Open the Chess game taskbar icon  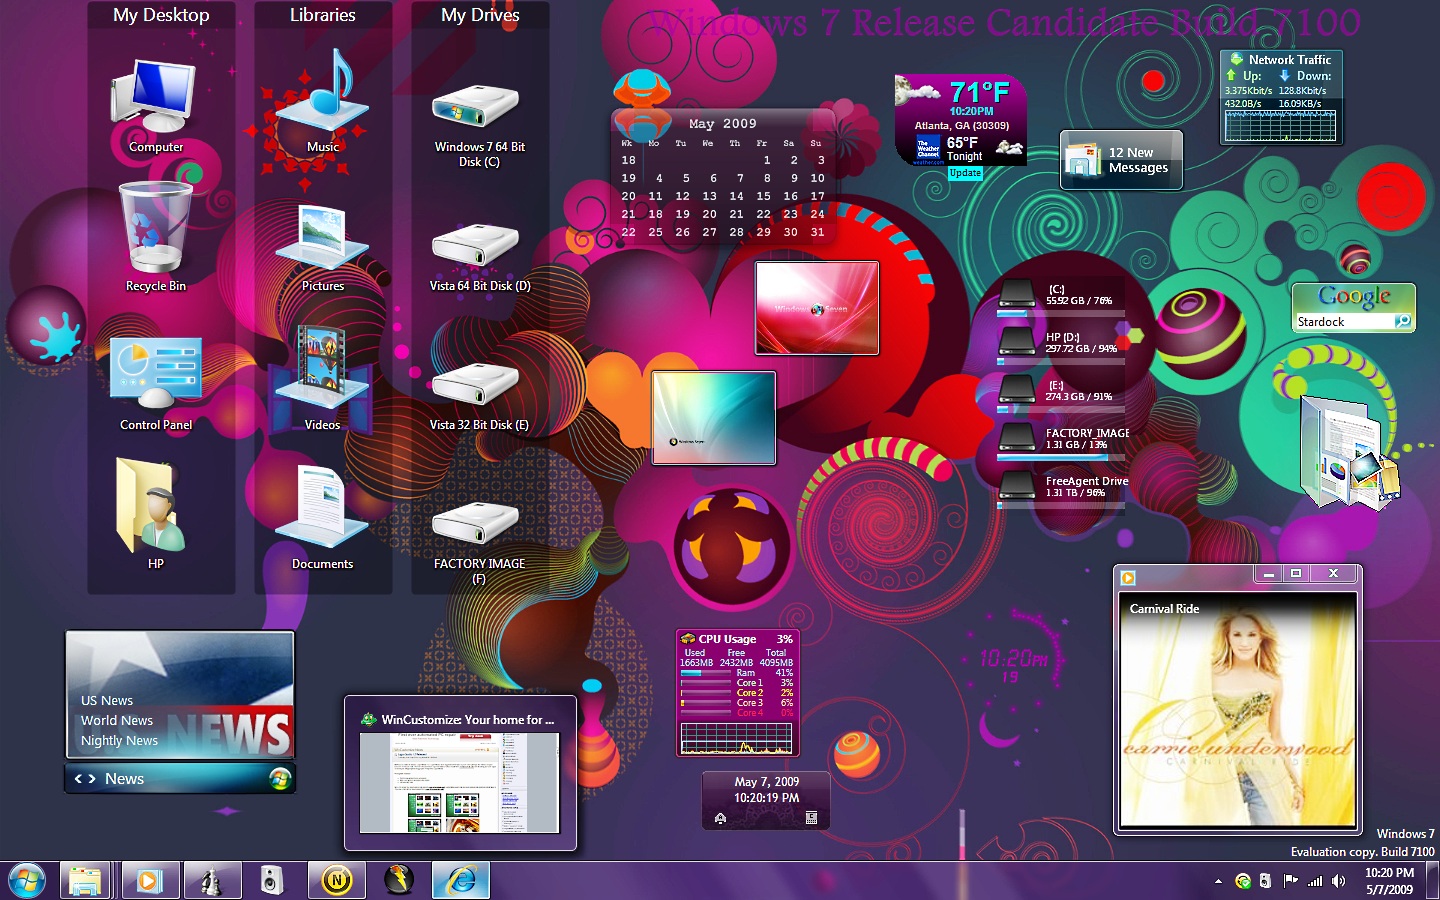click(212, 881)
